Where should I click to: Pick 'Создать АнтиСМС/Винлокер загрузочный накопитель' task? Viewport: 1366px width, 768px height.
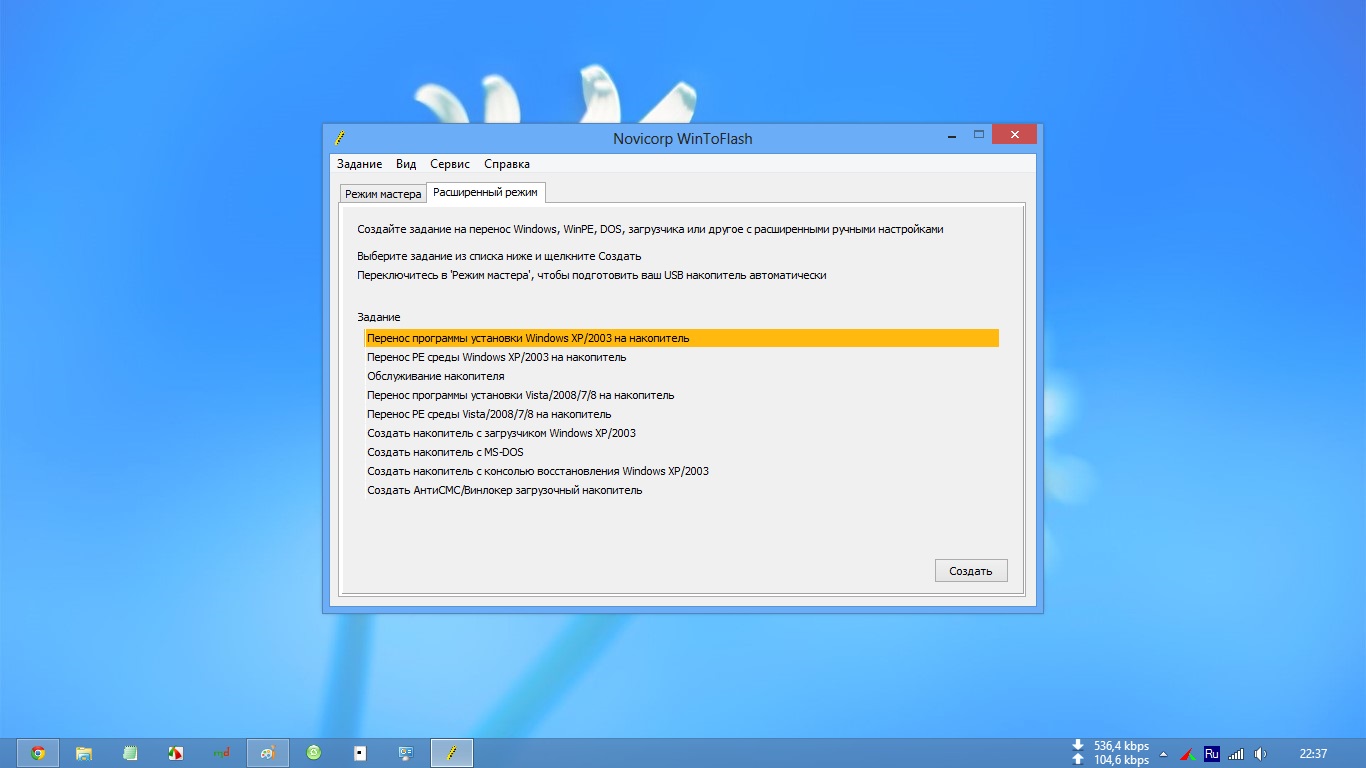click(681, 490)
